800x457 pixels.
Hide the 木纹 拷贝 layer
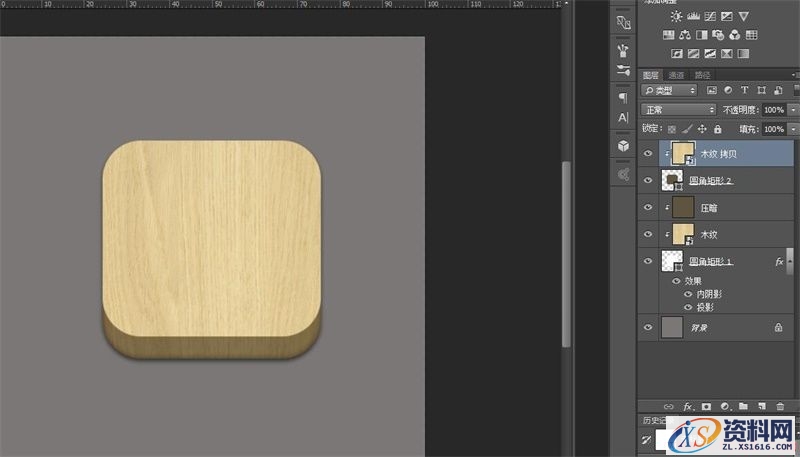(648, 153)
